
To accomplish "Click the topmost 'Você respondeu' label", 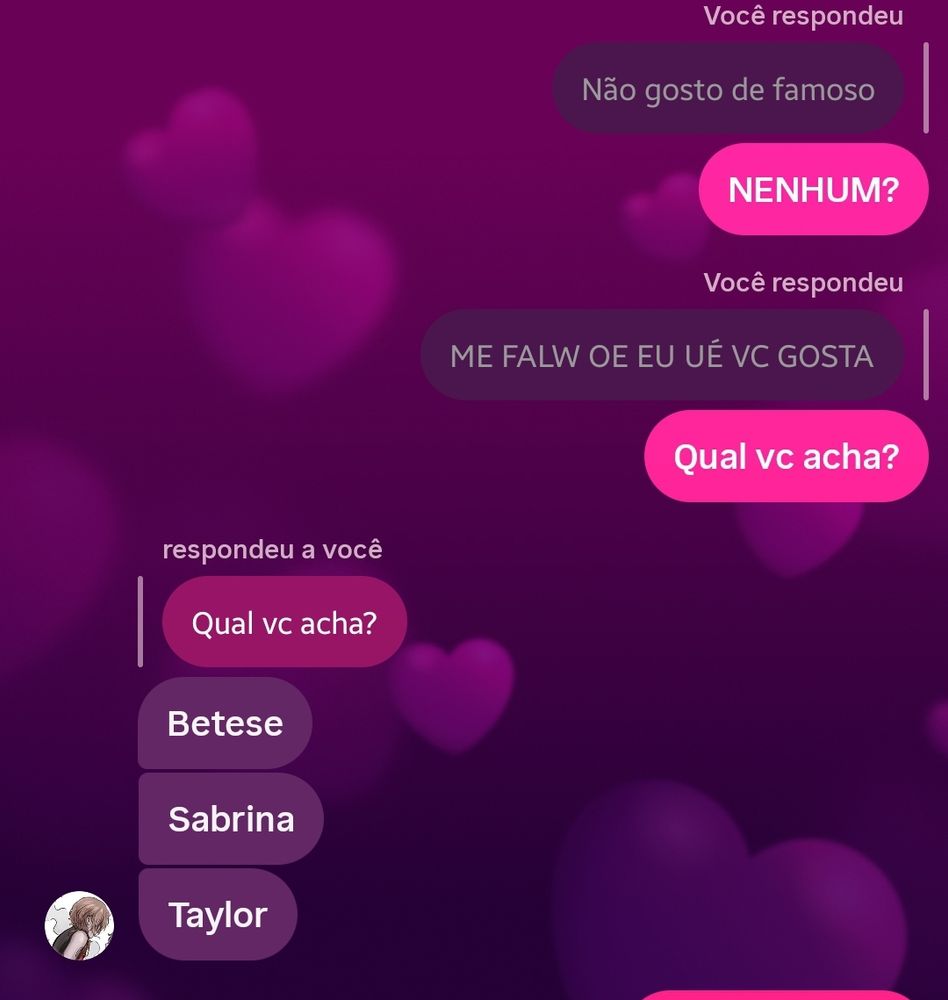I will point(803,16).
